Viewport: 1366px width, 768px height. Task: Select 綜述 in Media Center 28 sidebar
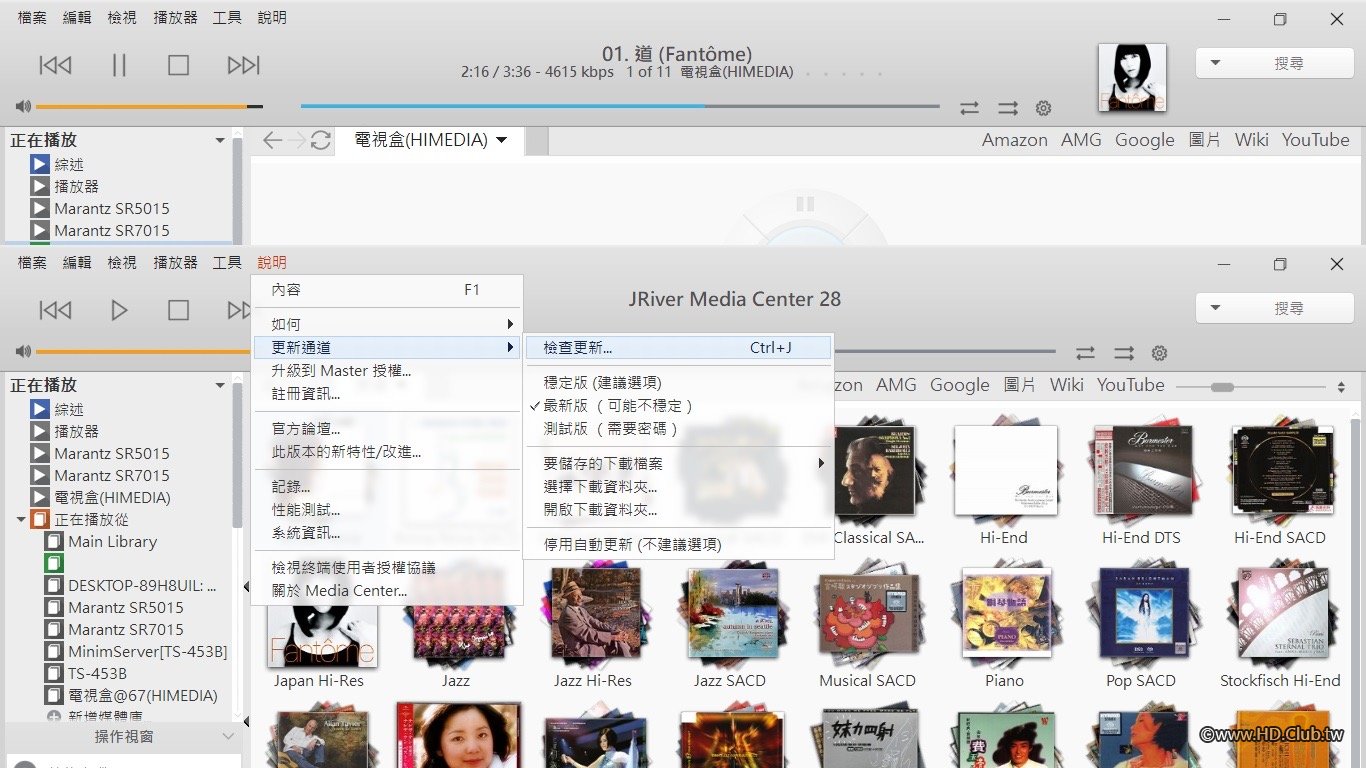(x=69, y=410)
